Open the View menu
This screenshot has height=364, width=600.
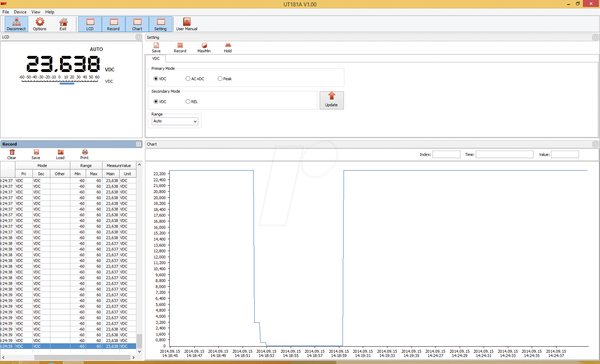click(36, 12)
